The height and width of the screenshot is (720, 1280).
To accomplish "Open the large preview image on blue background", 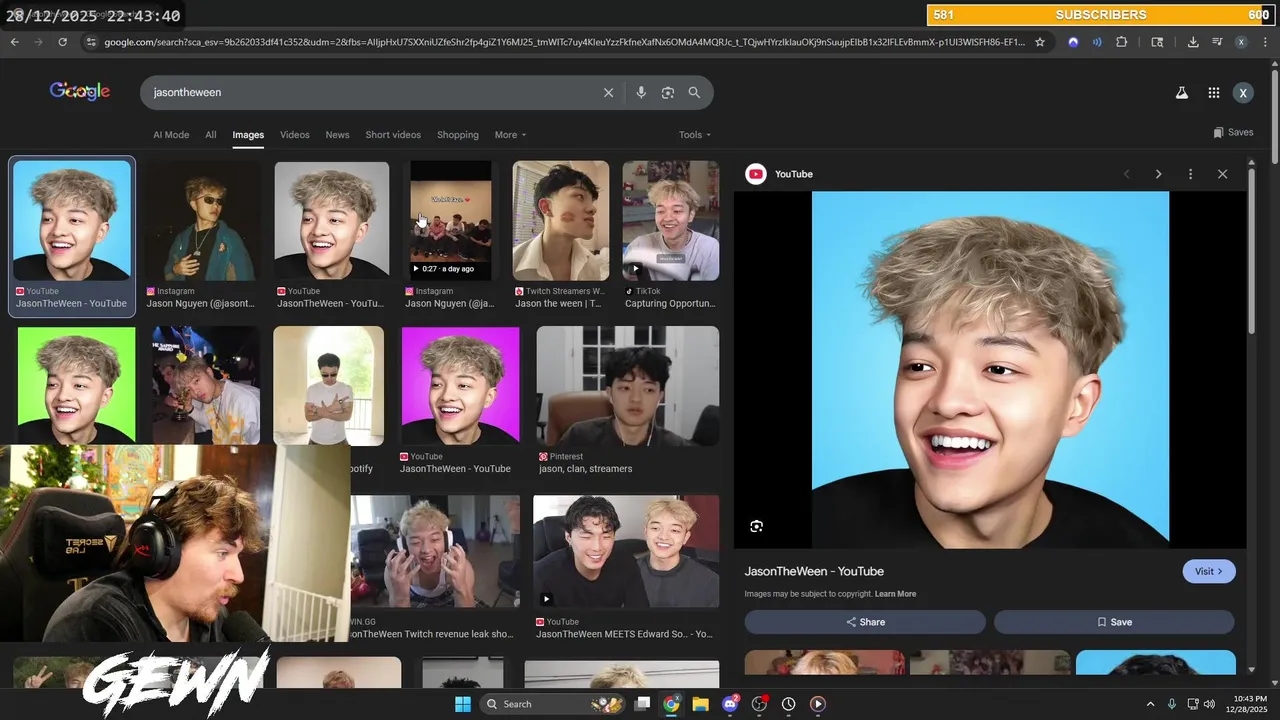I will point(990,370).
